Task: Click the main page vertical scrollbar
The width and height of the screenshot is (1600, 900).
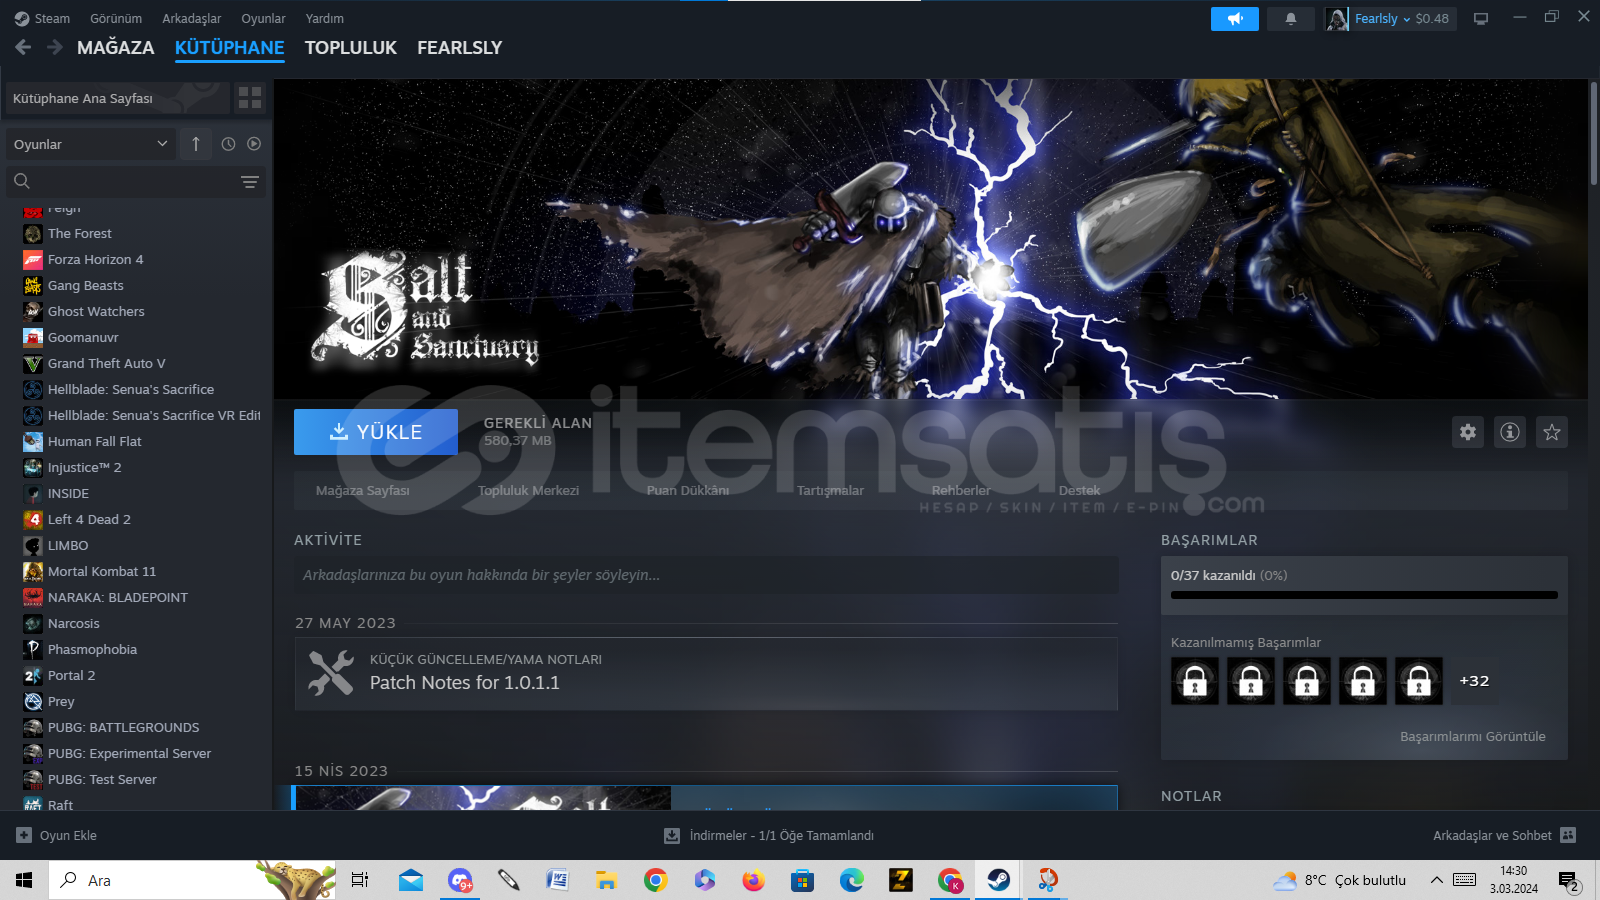Action: tap(1594, 133)
